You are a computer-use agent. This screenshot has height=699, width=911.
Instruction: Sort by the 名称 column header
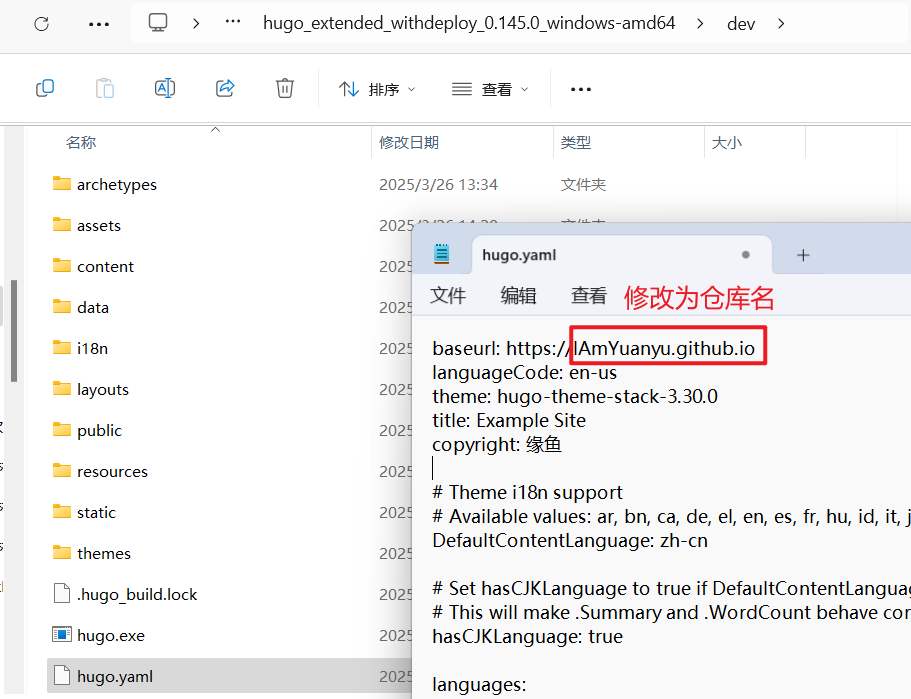[81, 142]
